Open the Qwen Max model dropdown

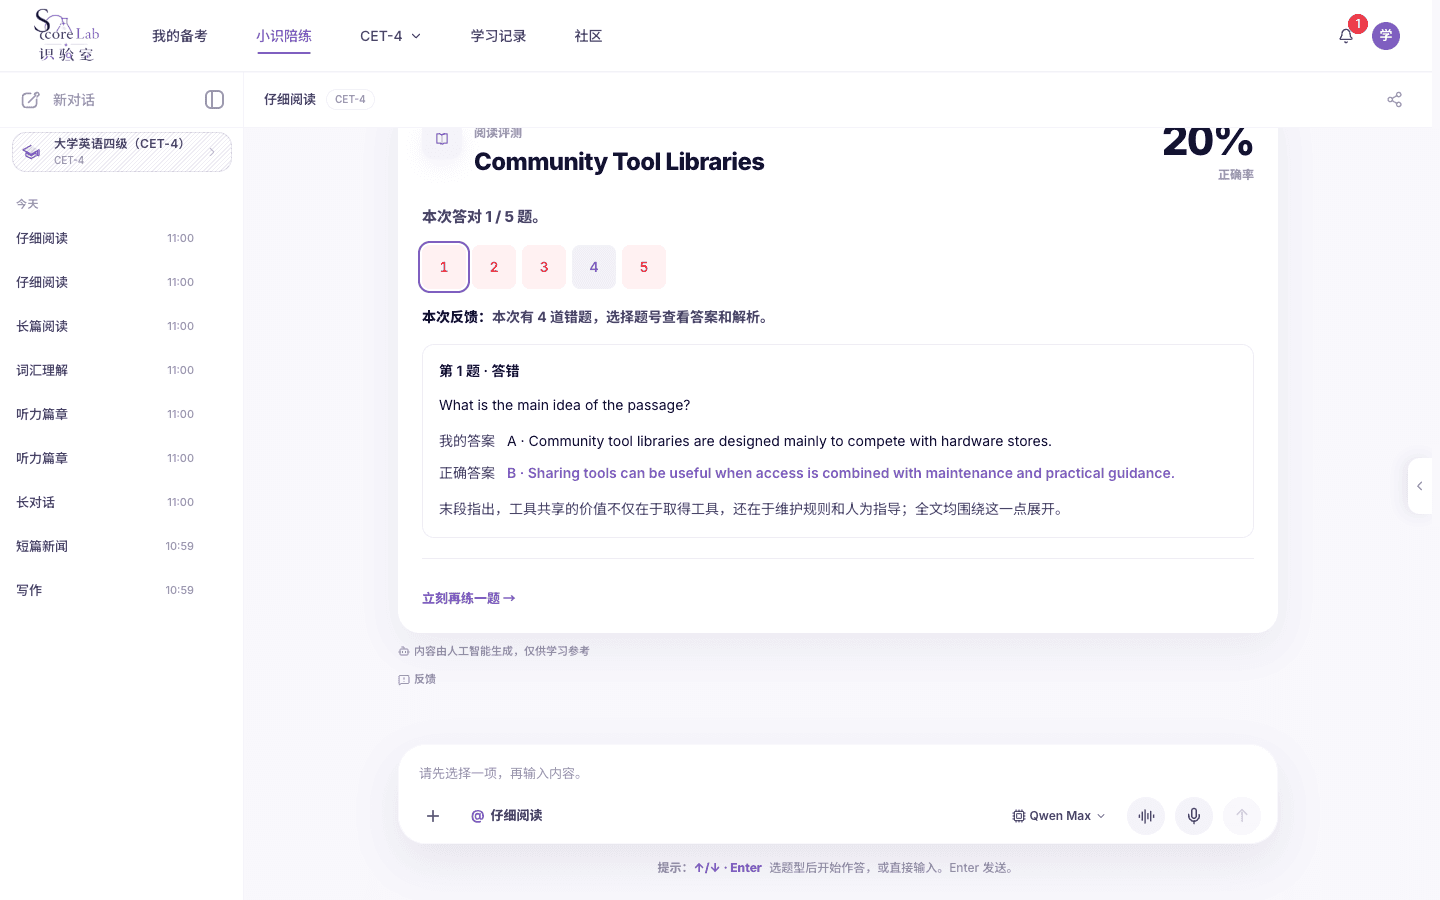[1059, 816]
